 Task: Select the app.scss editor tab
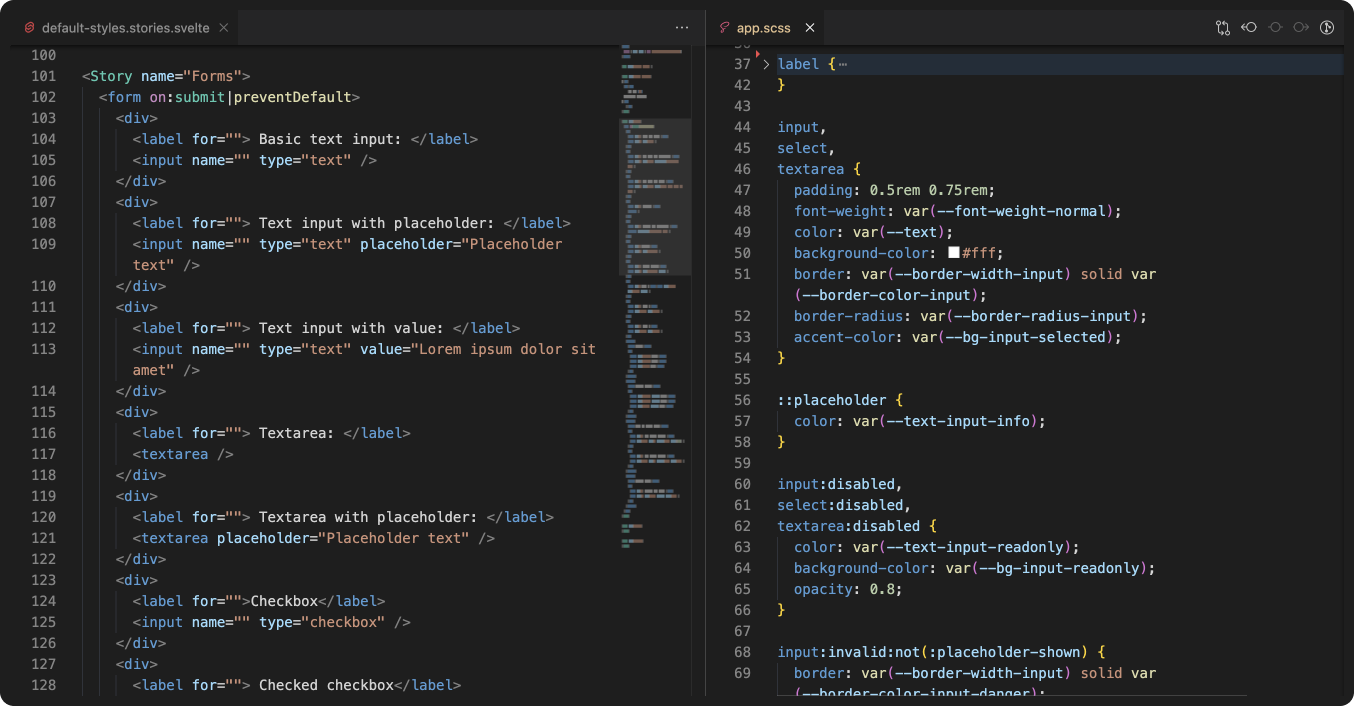coord(763,28)
